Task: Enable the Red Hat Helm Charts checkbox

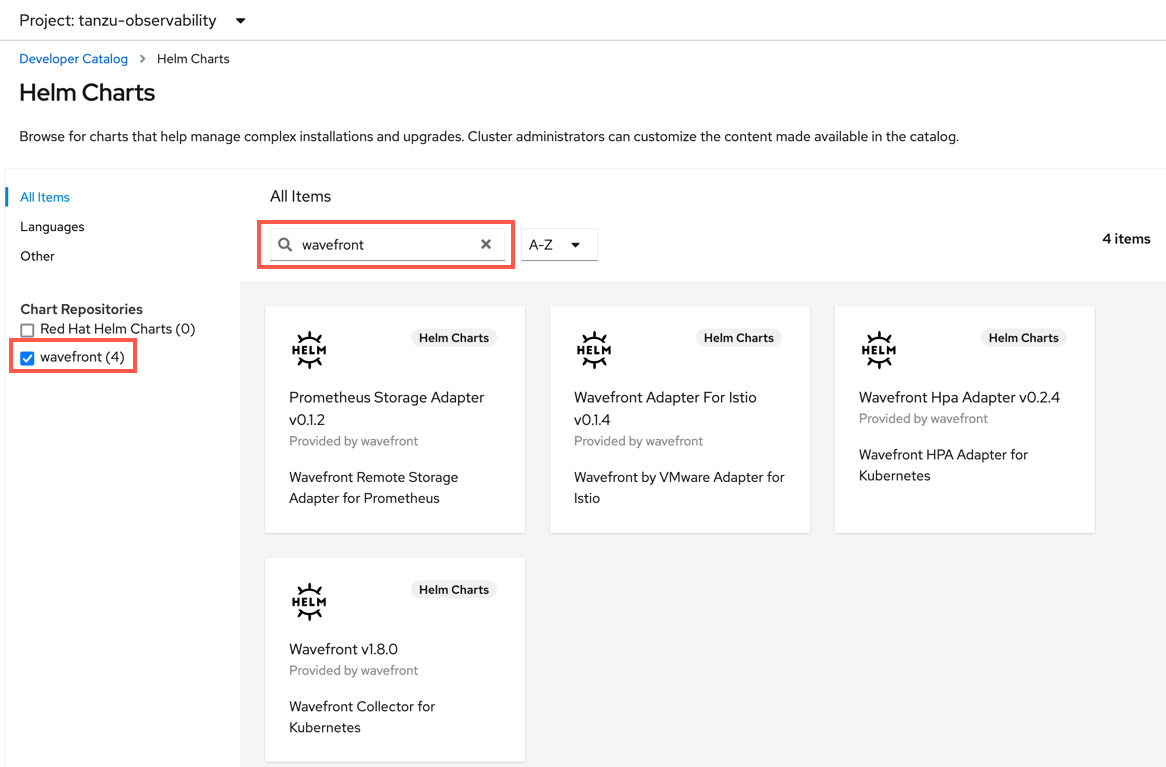Action: [x=28, y=330]
